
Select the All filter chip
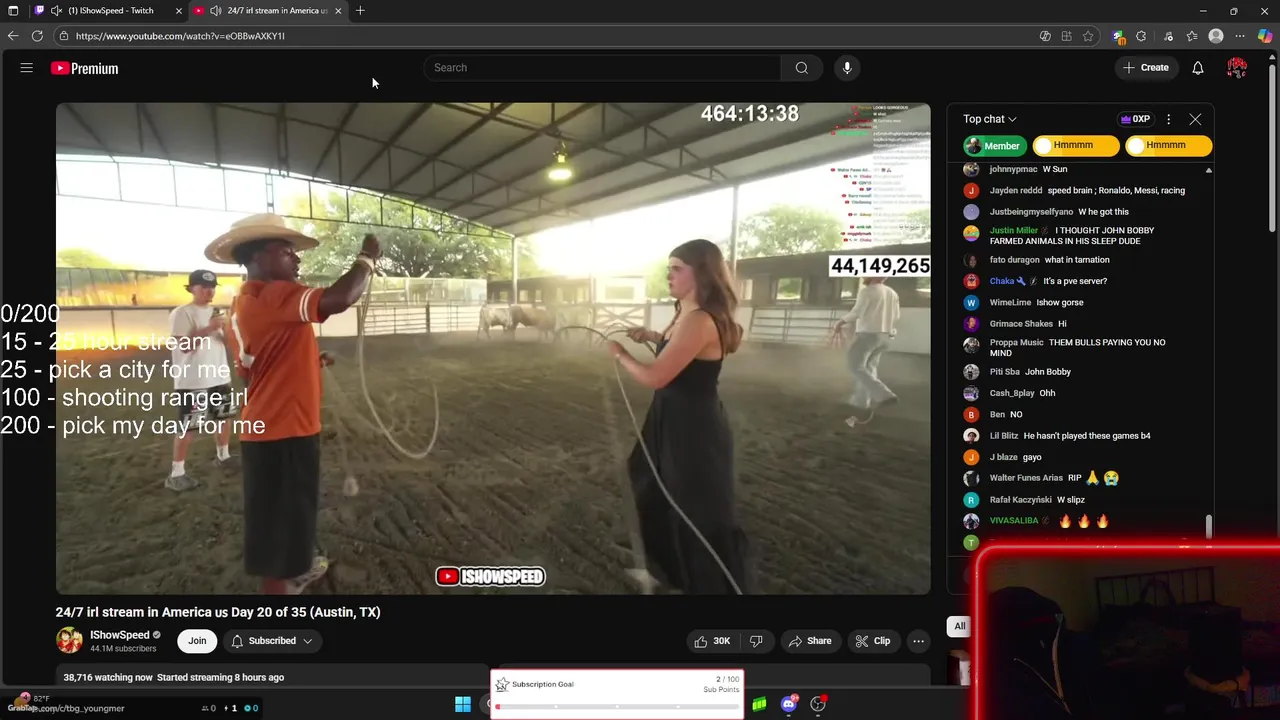pos(960,626)
